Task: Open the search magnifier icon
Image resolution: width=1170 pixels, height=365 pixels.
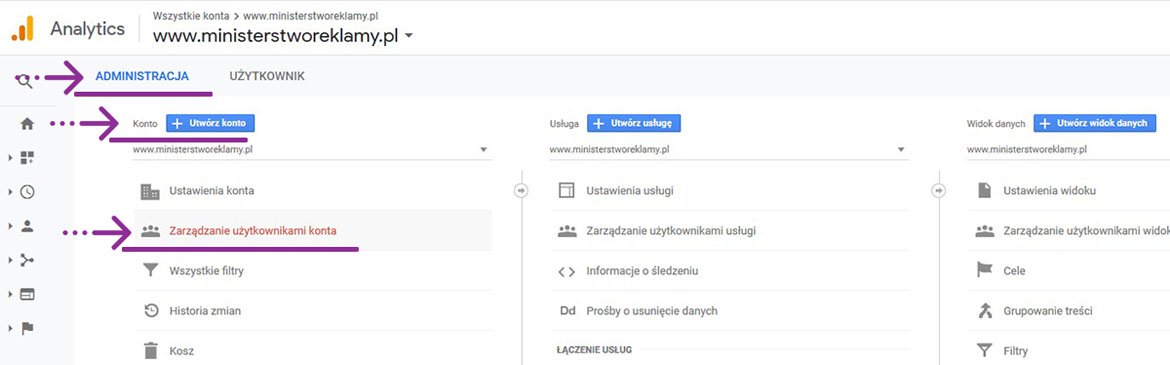Action: [x=25, y=81]
